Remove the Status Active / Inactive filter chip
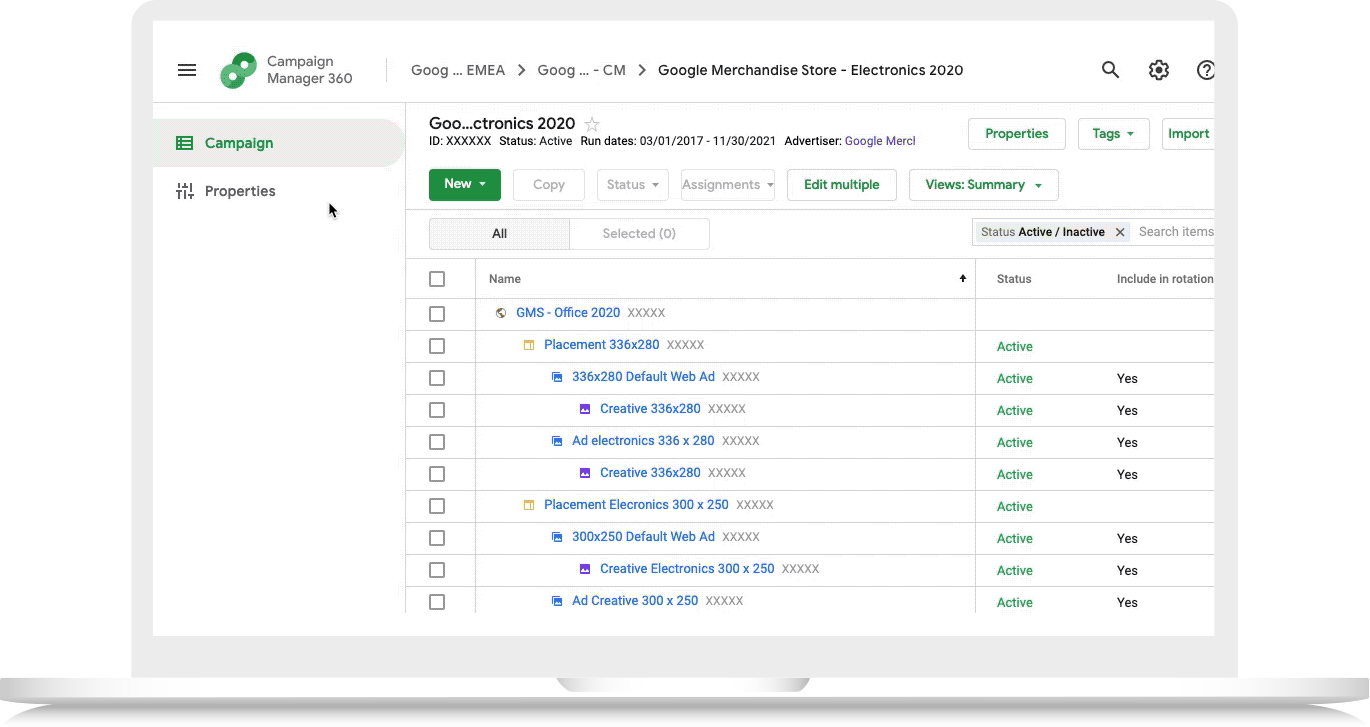Image resolution: width=1370 pixels, height=727 pixels. pyautogui.click(x=1120, y=232)
